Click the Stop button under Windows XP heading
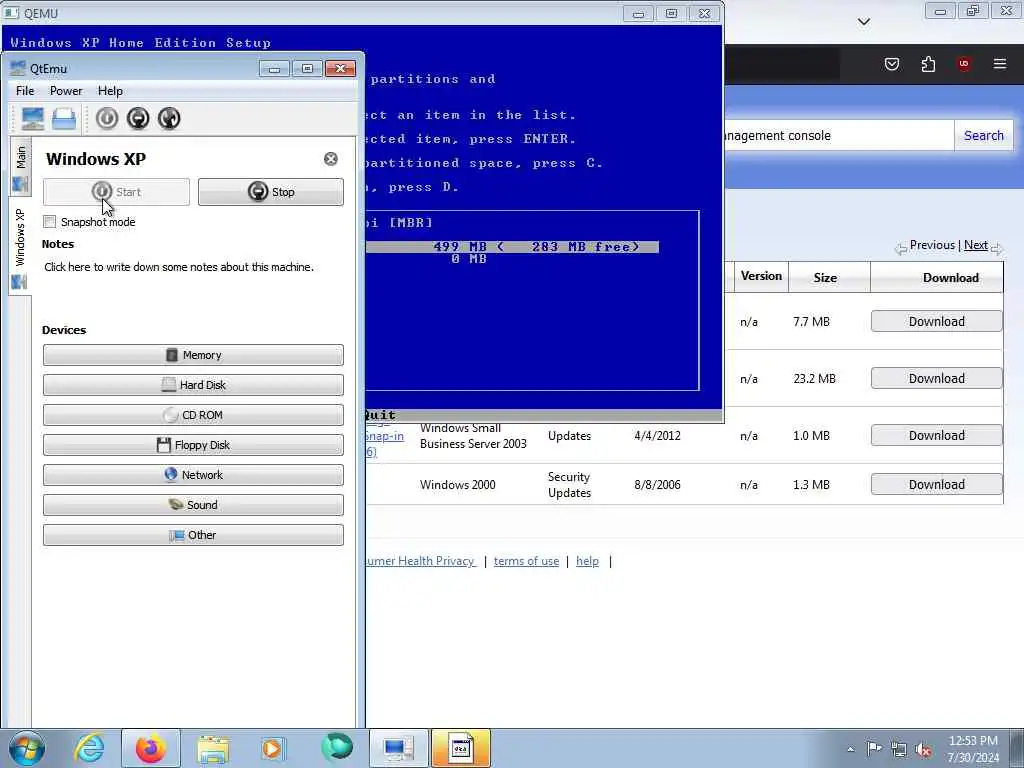This screenshot has height=768, width=1024. (x=271, y=192)
